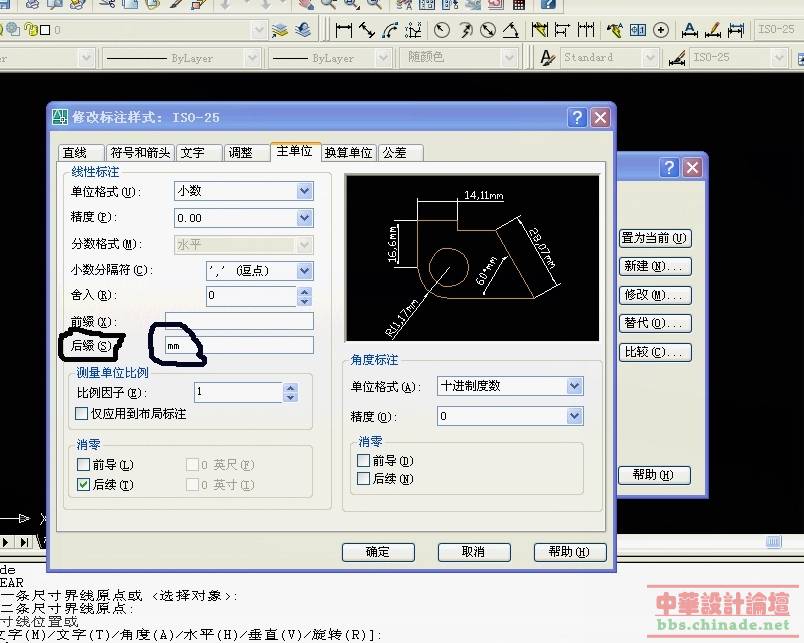The width and height of the screenshot is (804, 643).
Task: Select the Dimension Update tool
Action: tap(736, 30)
